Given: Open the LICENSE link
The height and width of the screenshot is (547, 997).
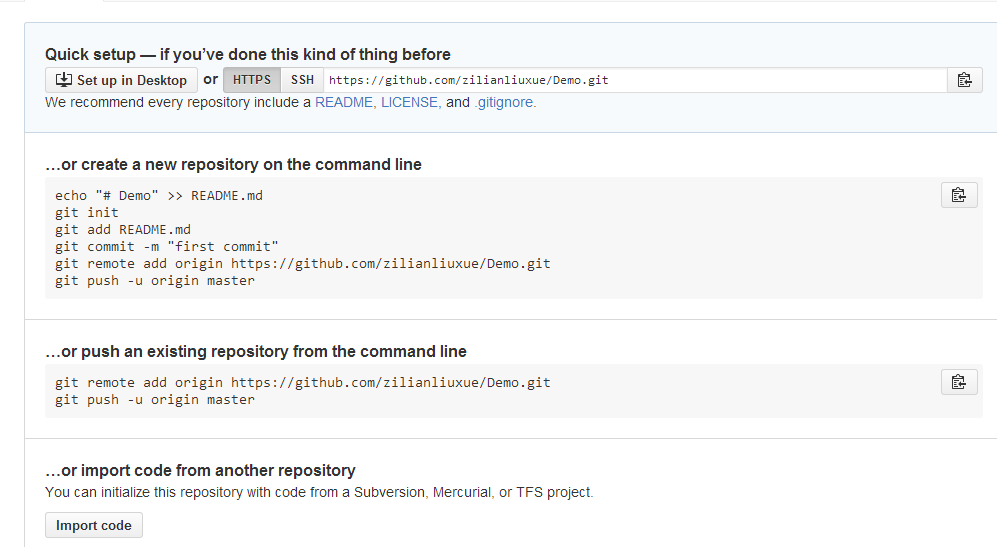Looking at the screenshot, I should click(x=409, y=102).
